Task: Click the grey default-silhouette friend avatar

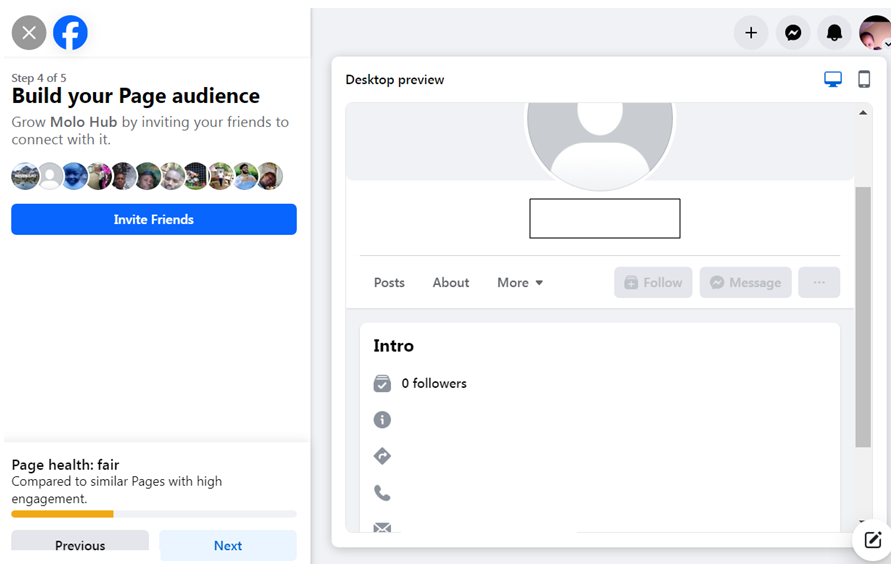Action: point(51,176)
